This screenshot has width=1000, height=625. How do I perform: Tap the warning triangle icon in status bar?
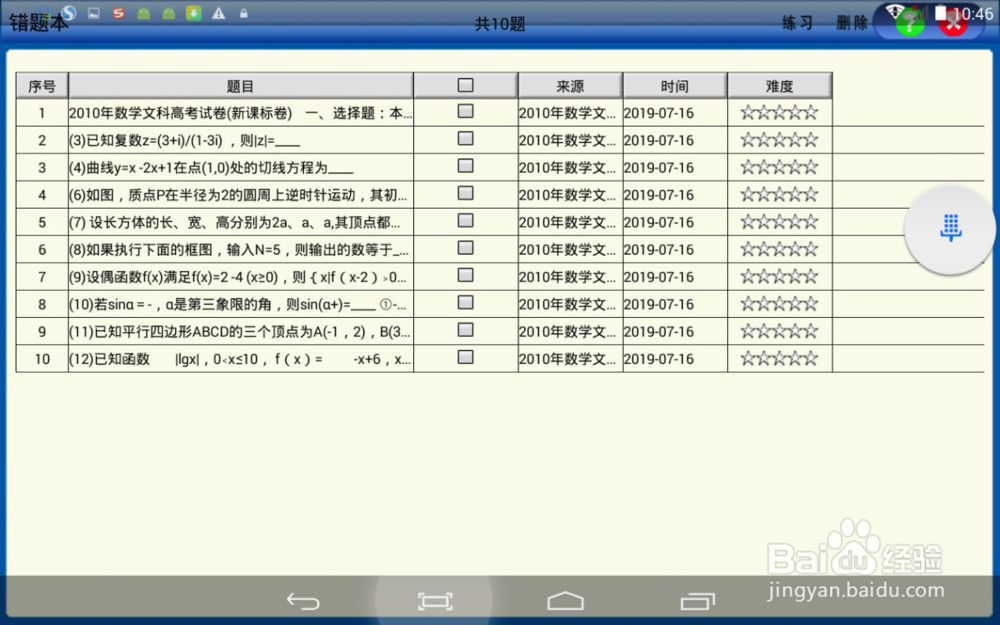pyautogui.click(x=218, y=14)
